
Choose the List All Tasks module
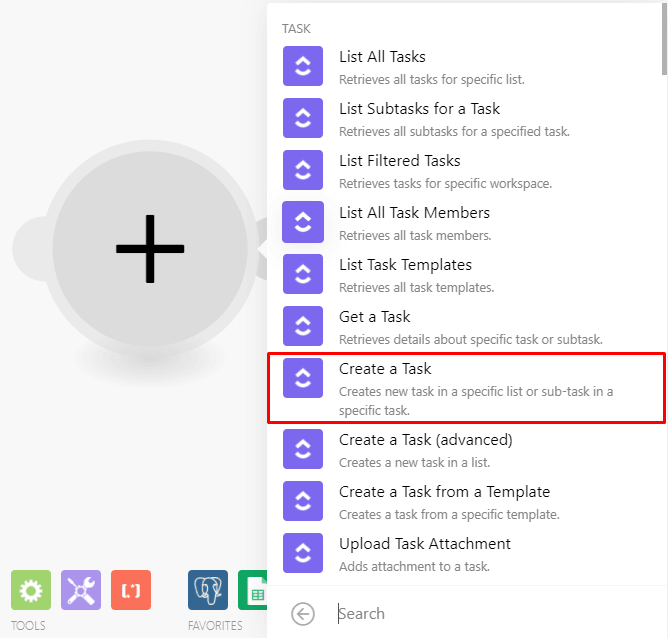[x=382, y=57]
